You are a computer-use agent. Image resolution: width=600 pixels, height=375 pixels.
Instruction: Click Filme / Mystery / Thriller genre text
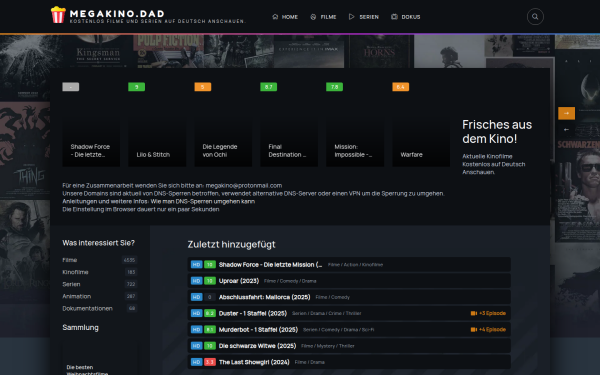pyautogui.click(x=328, y=346)
